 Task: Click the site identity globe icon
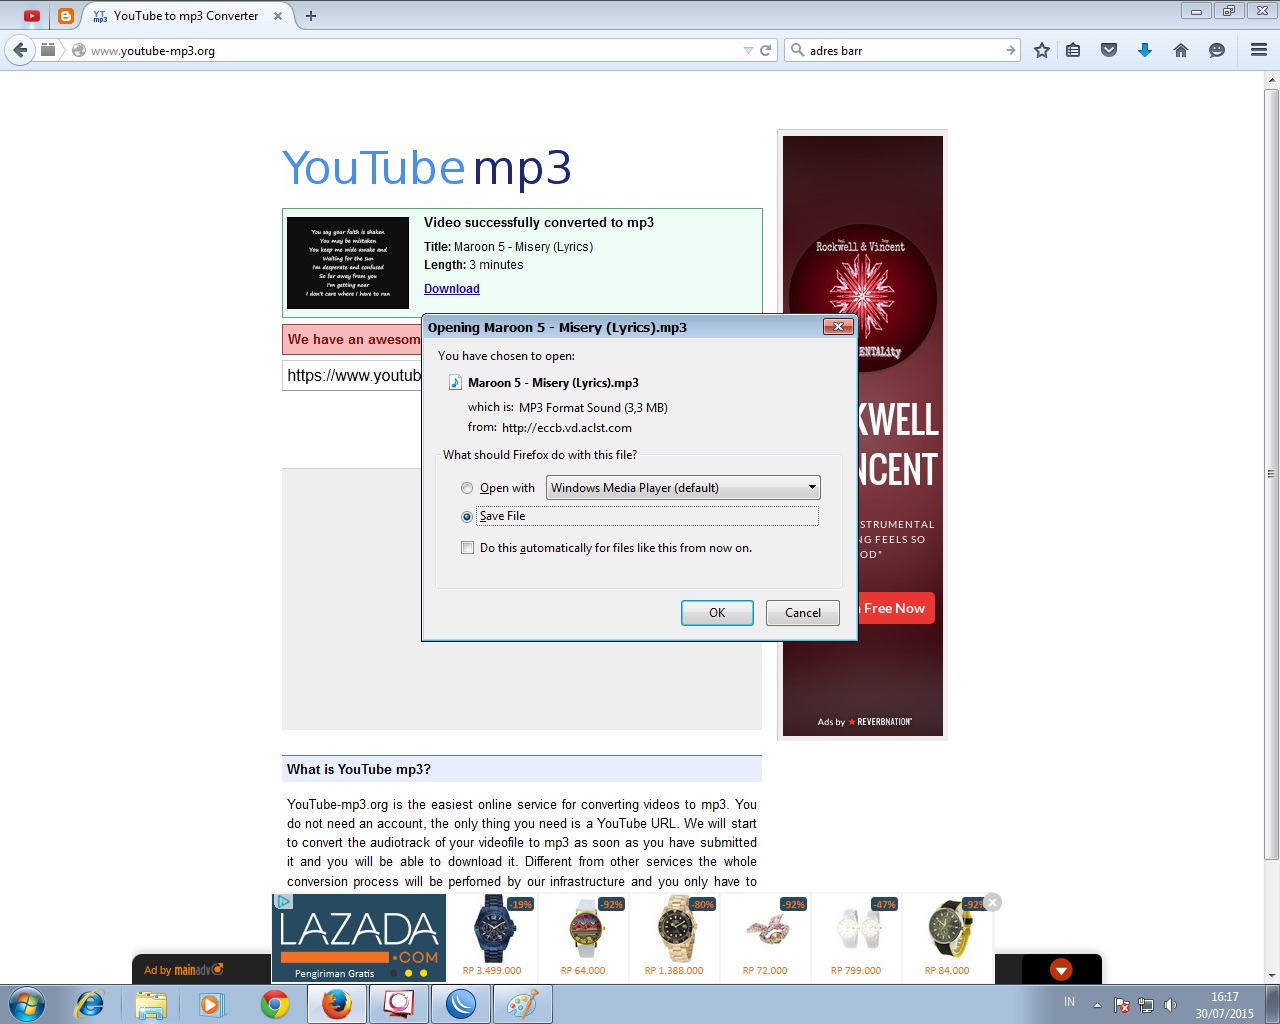(x=79, y=50)
